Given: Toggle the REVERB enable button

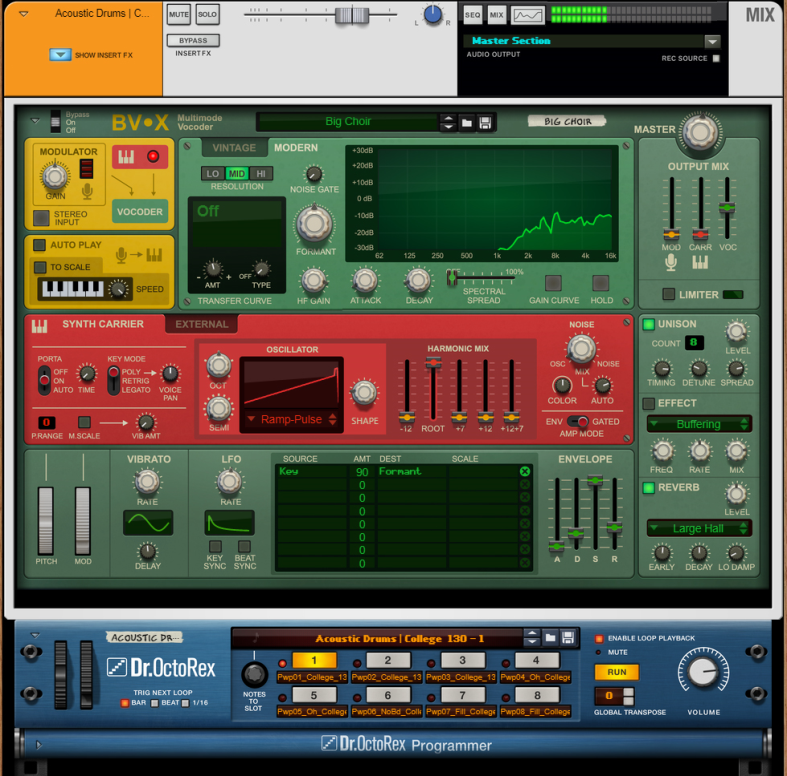Looking at the screenshot, I should 648,487.
